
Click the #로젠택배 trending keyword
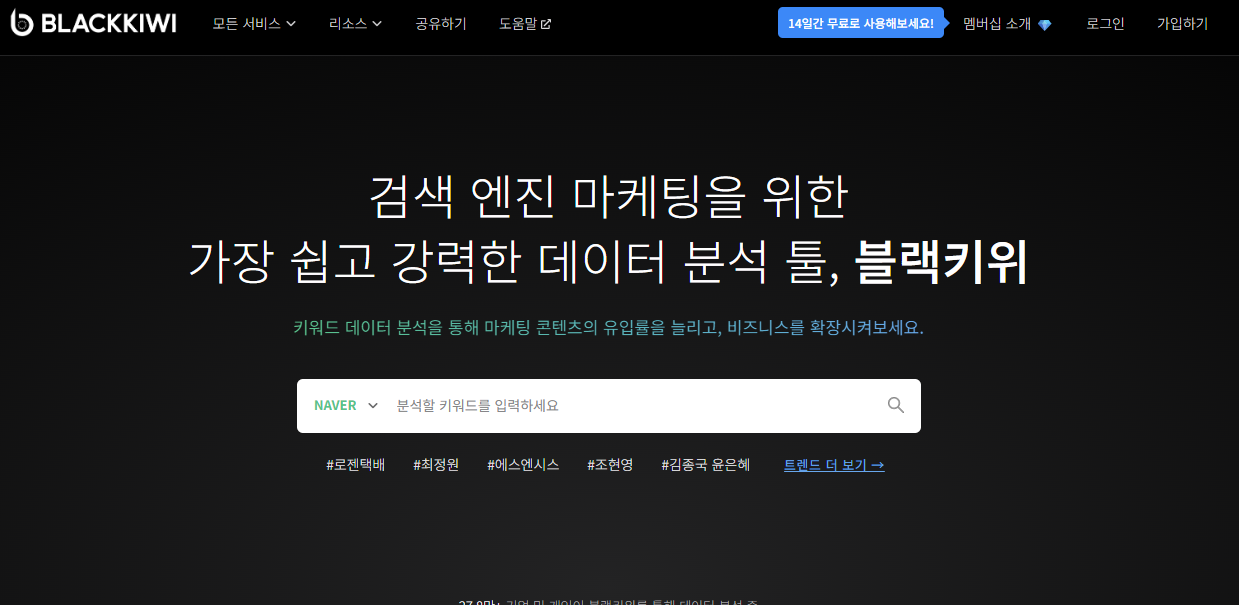click(x=355, y=464)
